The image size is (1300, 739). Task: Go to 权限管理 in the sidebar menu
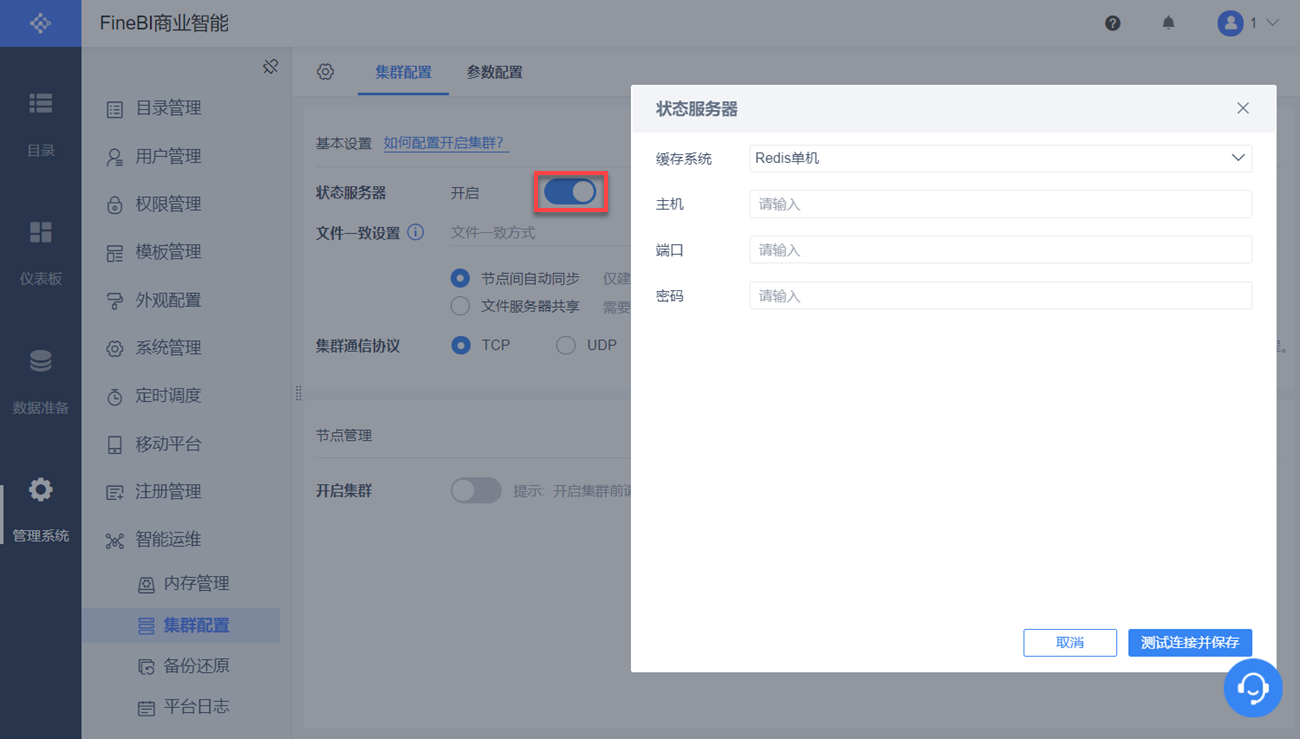[x=168, y=204]
